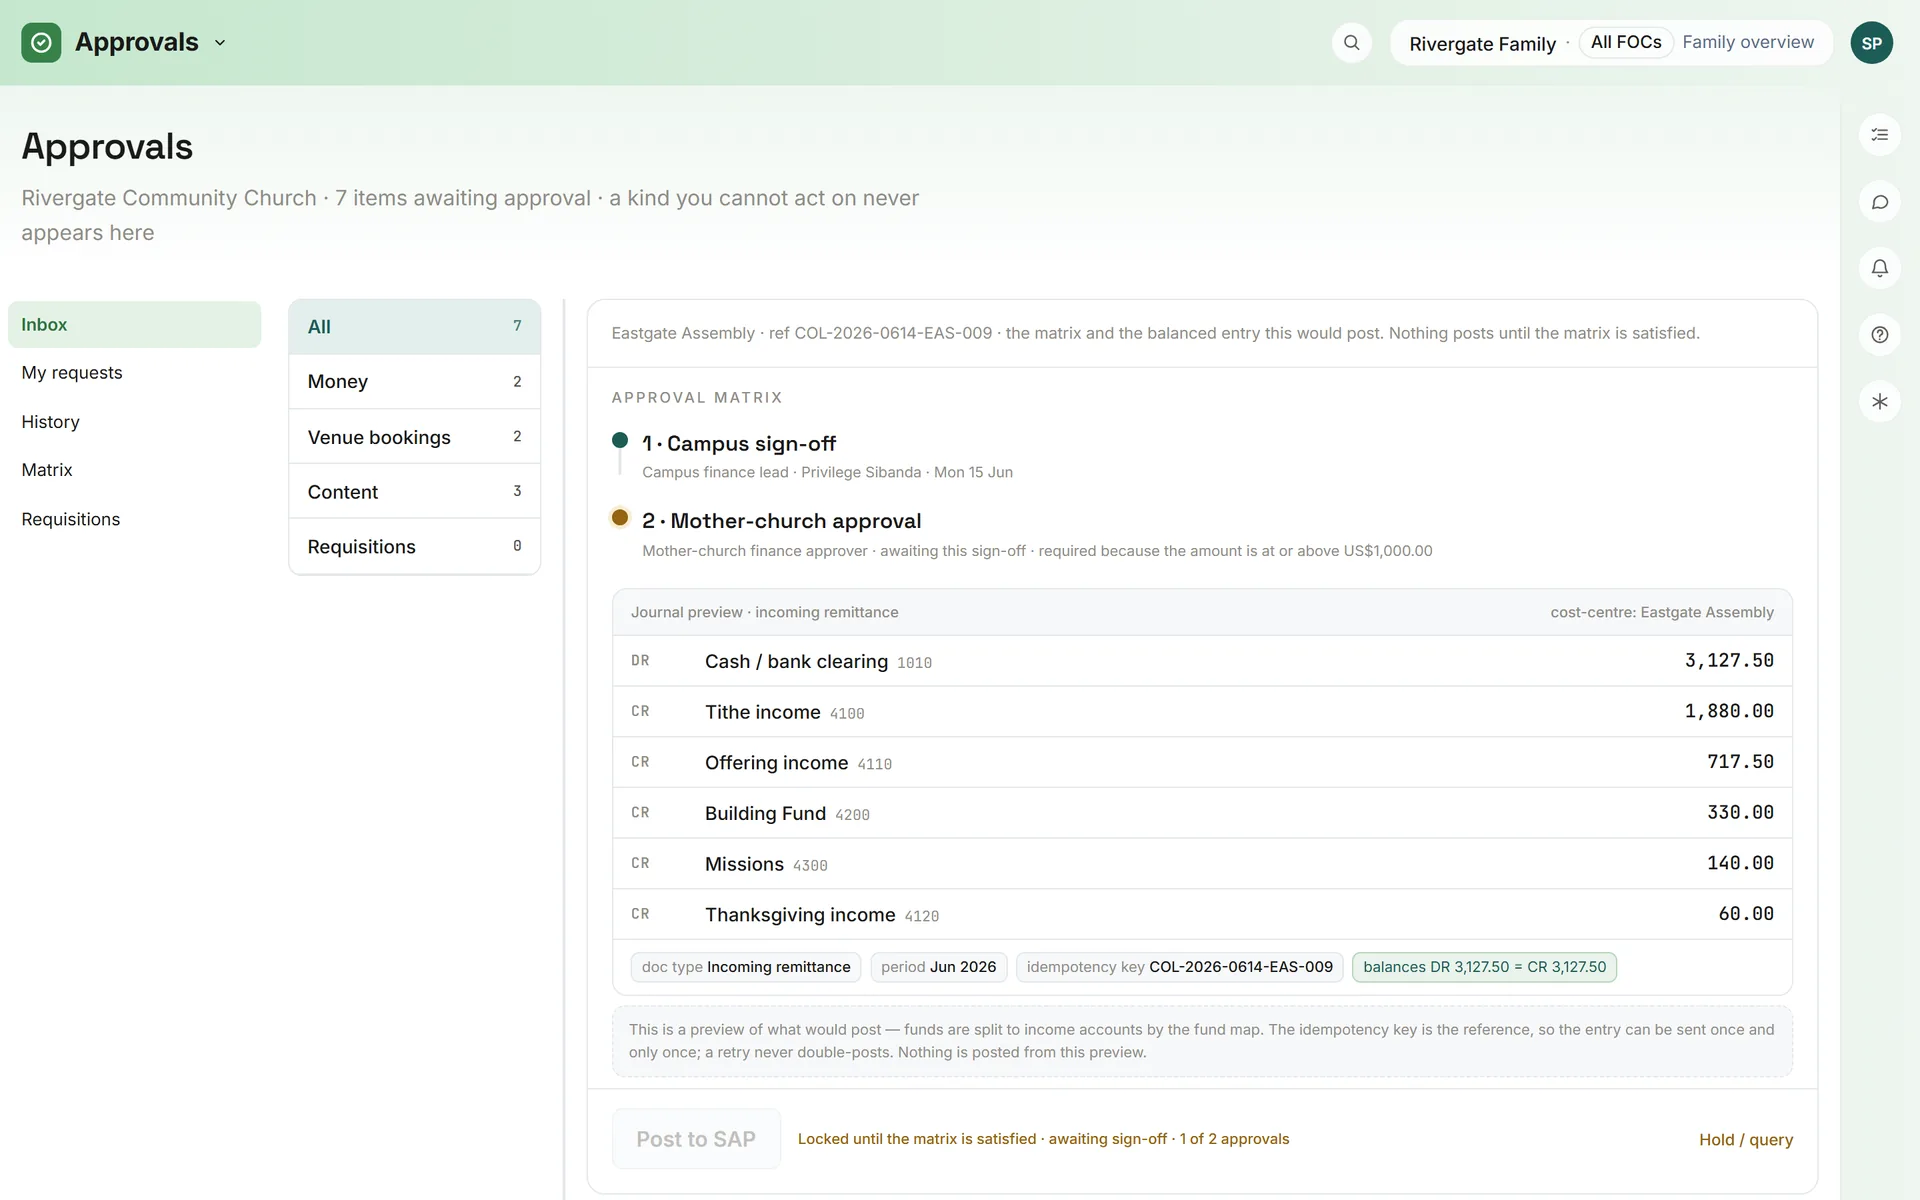Click the amount 3,127.50 in the DR row
Screen dimensions: 1920x1200
[1729, 661]
